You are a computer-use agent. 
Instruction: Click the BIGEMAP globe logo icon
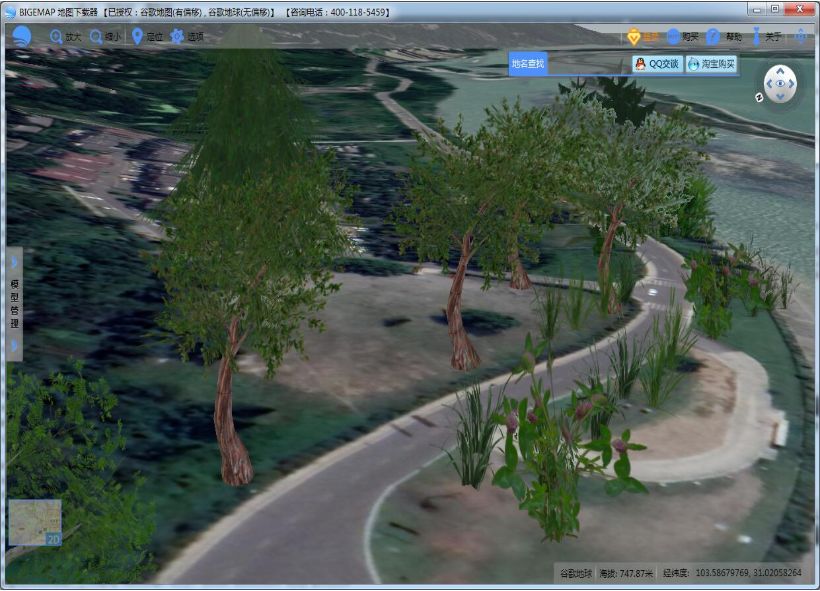coord(21,36)
